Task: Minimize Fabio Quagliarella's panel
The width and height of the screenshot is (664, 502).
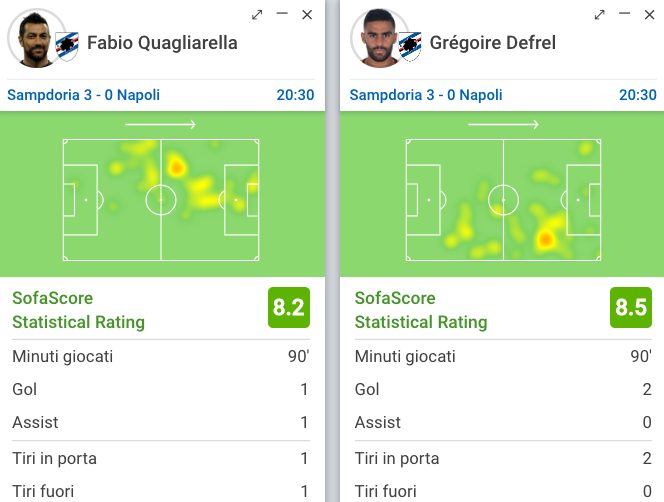Action: [282, 14]
